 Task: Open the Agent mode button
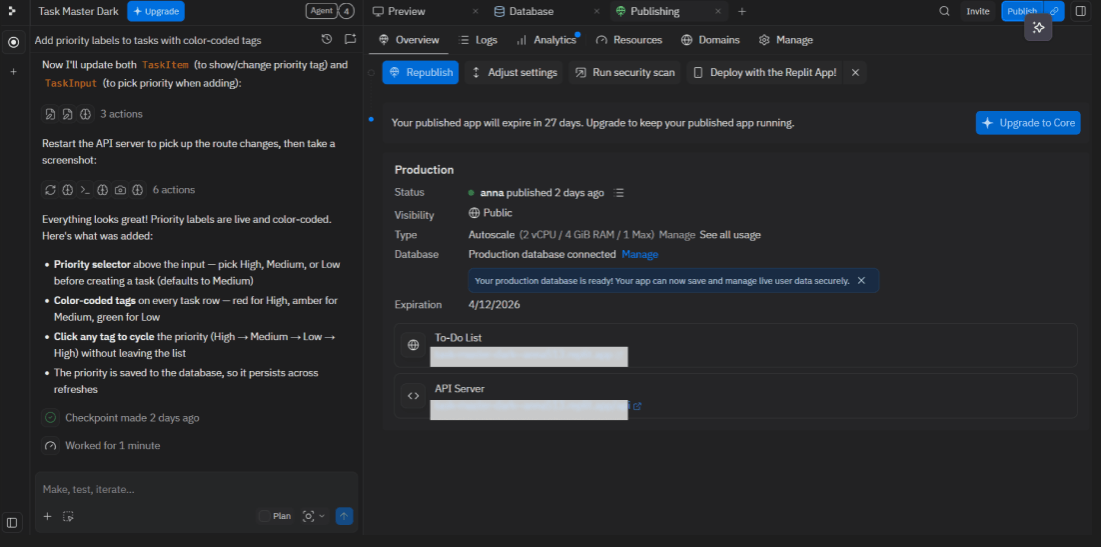click(x=321, y=11)
